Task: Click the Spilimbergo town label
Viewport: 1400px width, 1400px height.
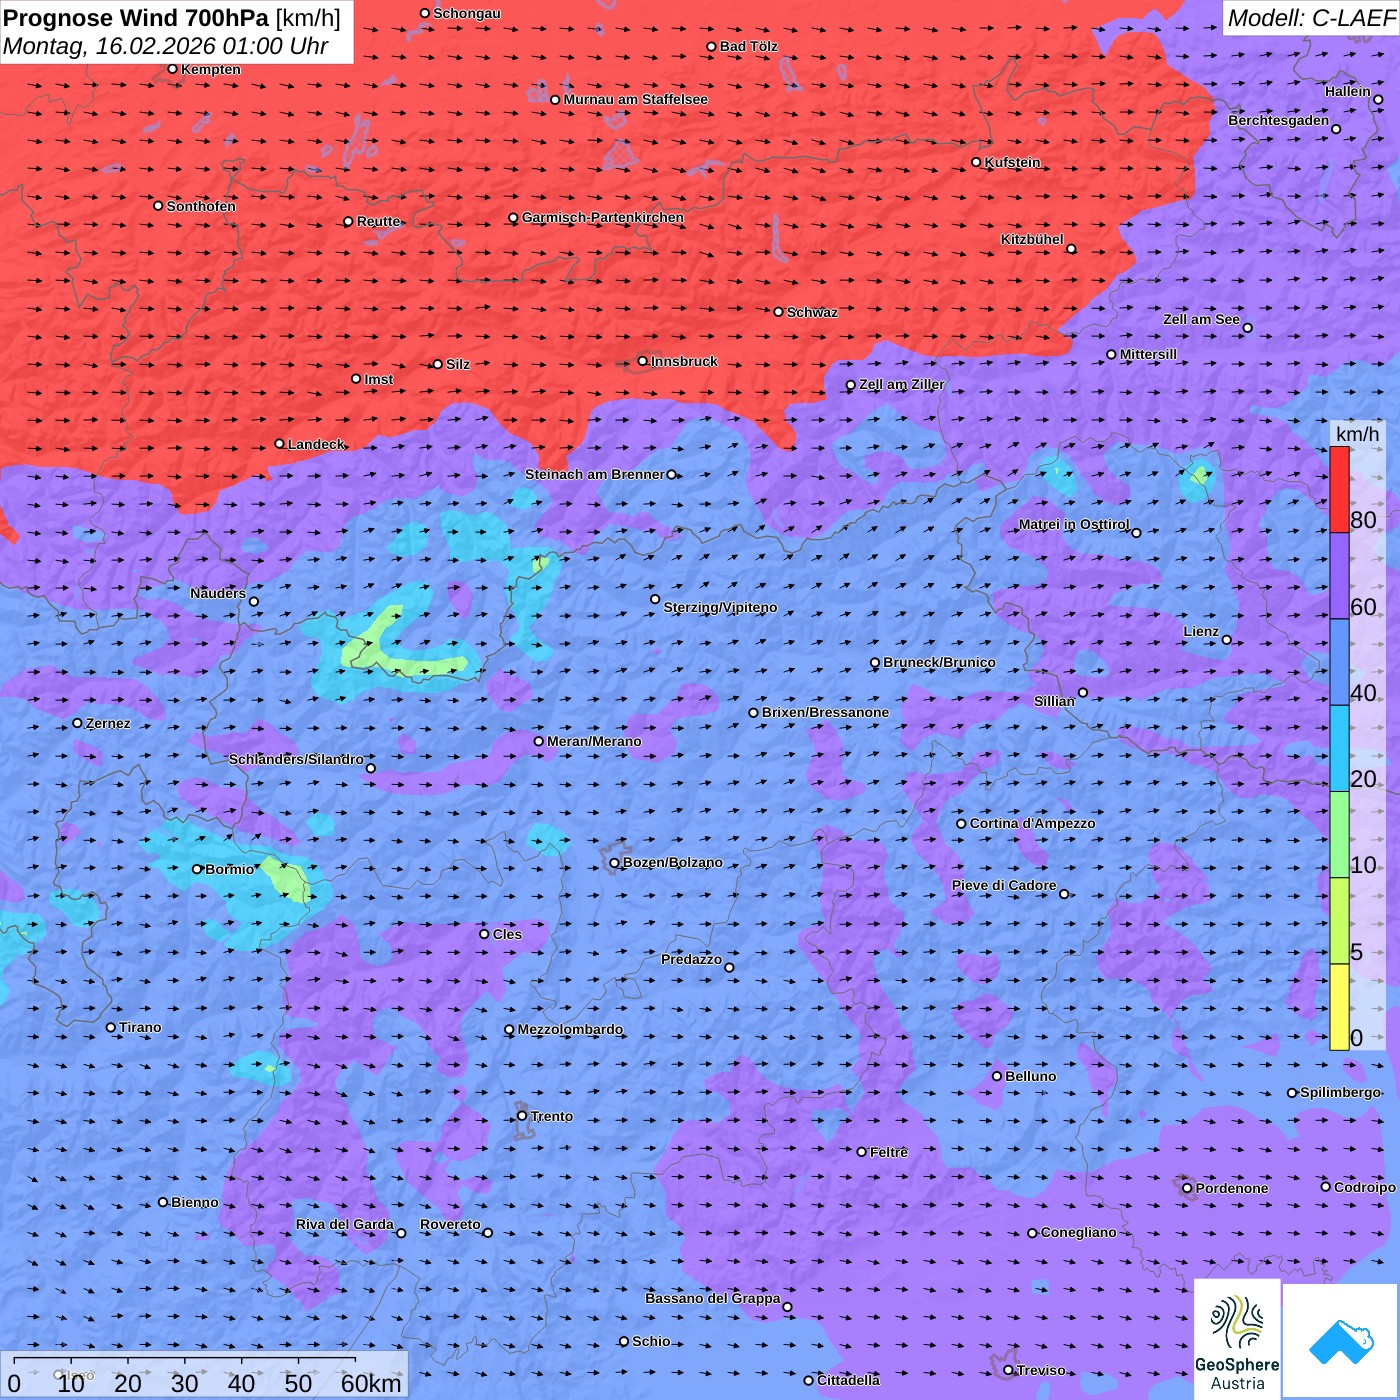Action: 1340,1092
